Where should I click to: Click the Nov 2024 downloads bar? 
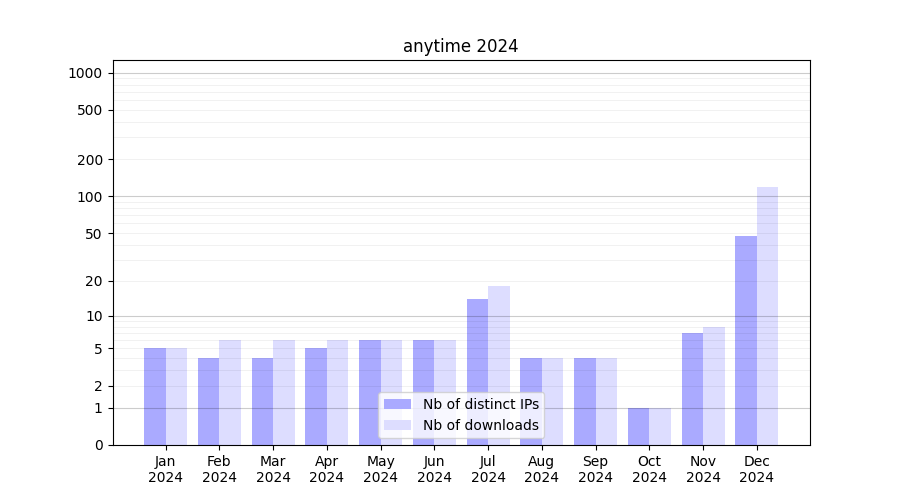click(714, 385)
